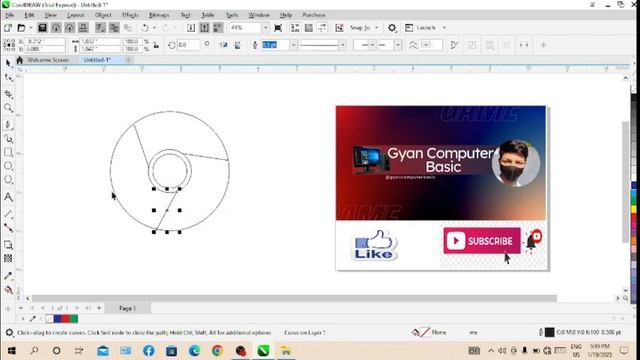Open the File menu
The image size is (640, 360).
10,15
